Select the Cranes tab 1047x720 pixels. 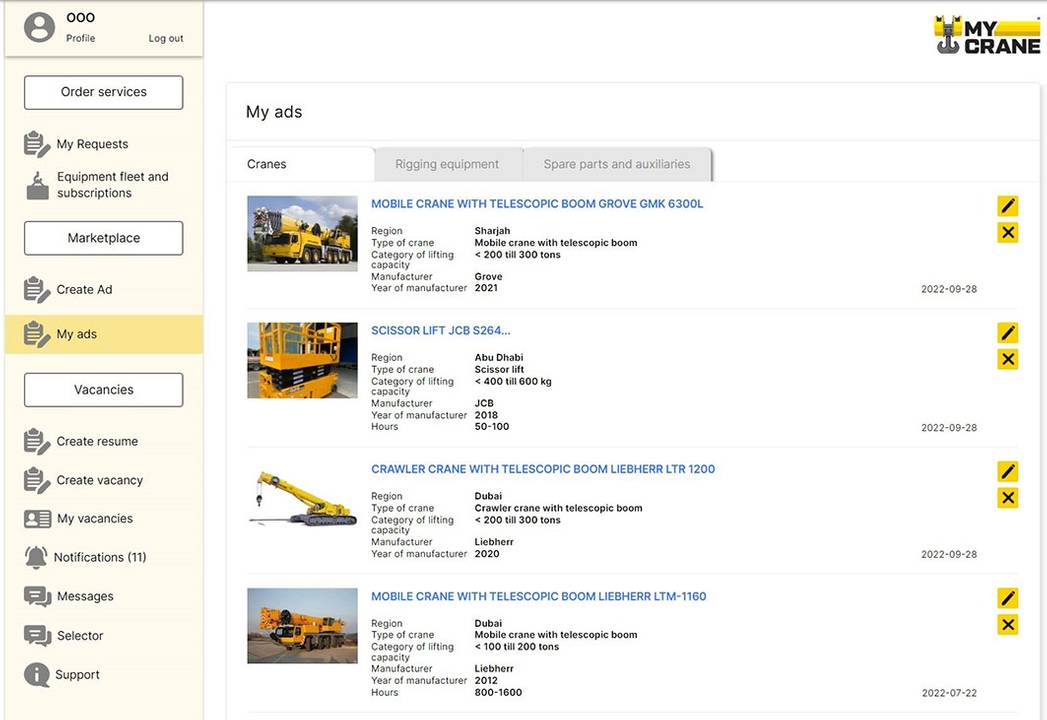pyautogui.click(x=267, y=164)
